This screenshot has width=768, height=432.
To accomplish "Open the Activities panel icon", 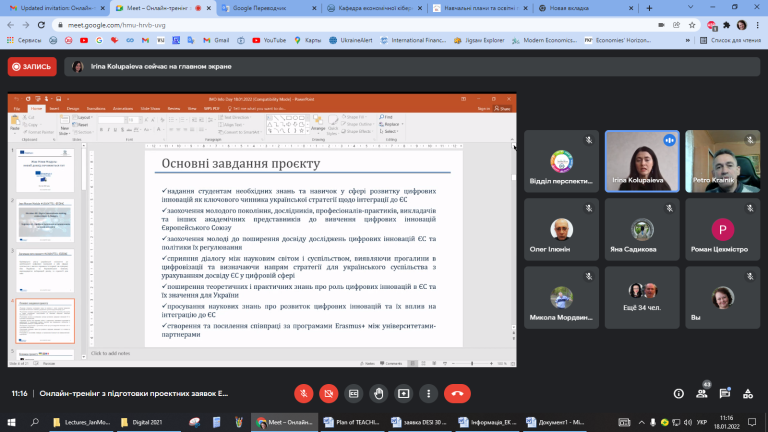I will click(748, 393).
